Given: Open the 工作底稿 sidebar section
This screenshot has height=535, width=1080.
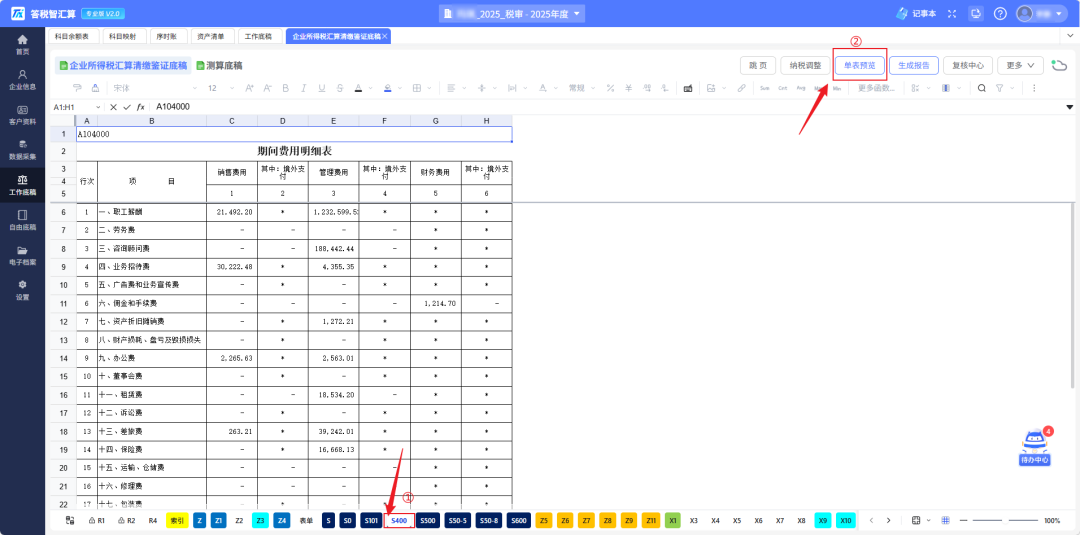Looking at the screenshot, I should pyautogui.click(x=22, y=184).
